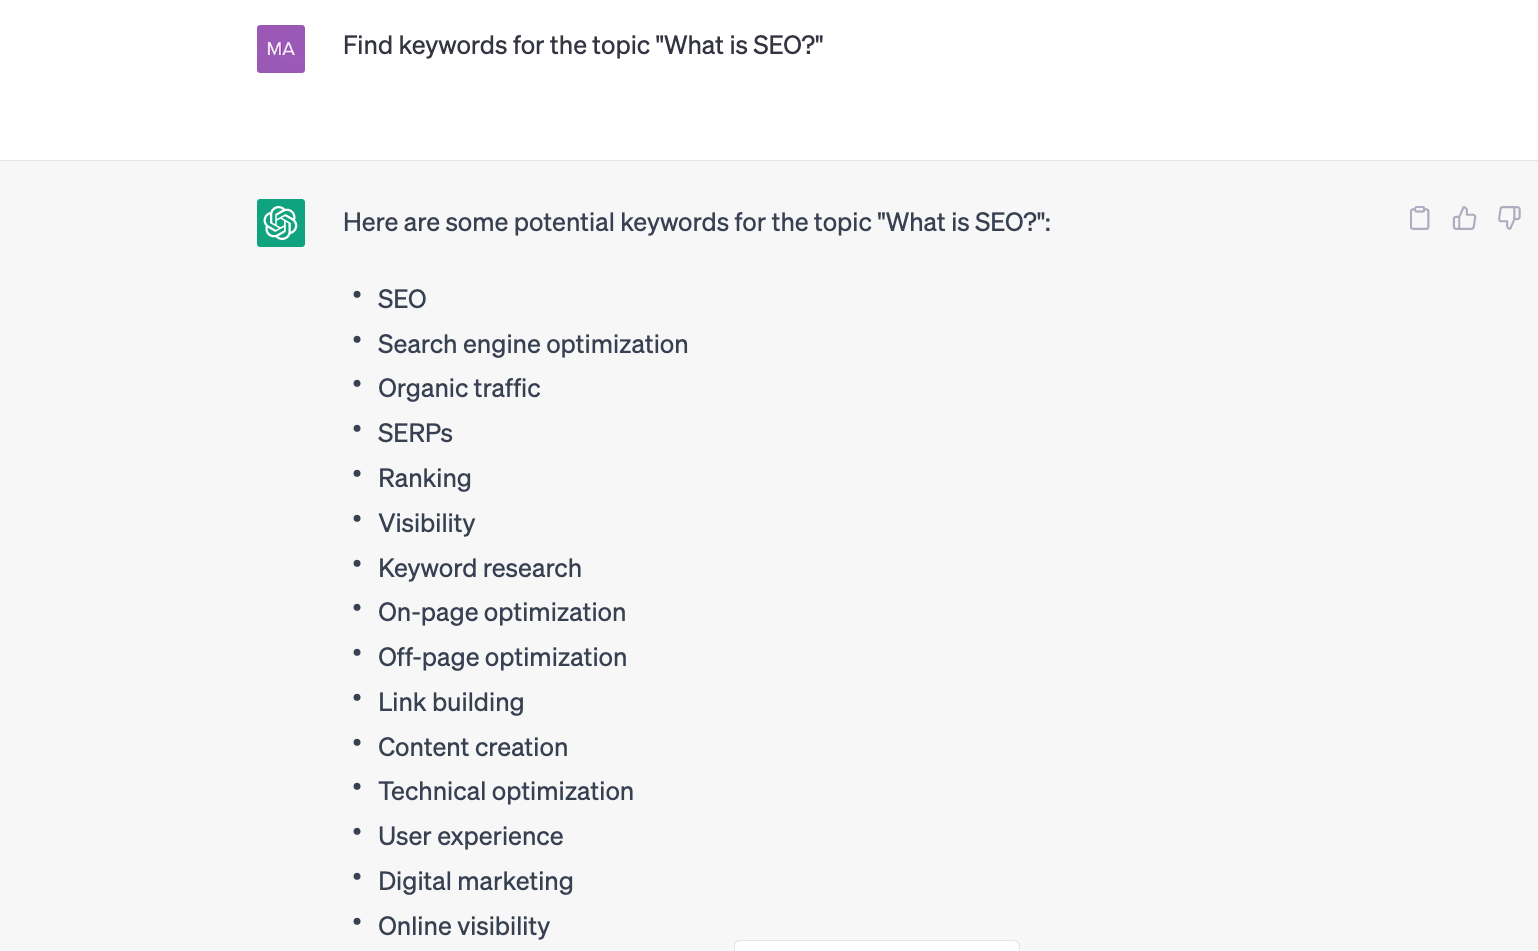1538x951 pixels.
Task: Click the "Digital marketing" keyword
Action: pyautogui.click(x=475, y=881)
